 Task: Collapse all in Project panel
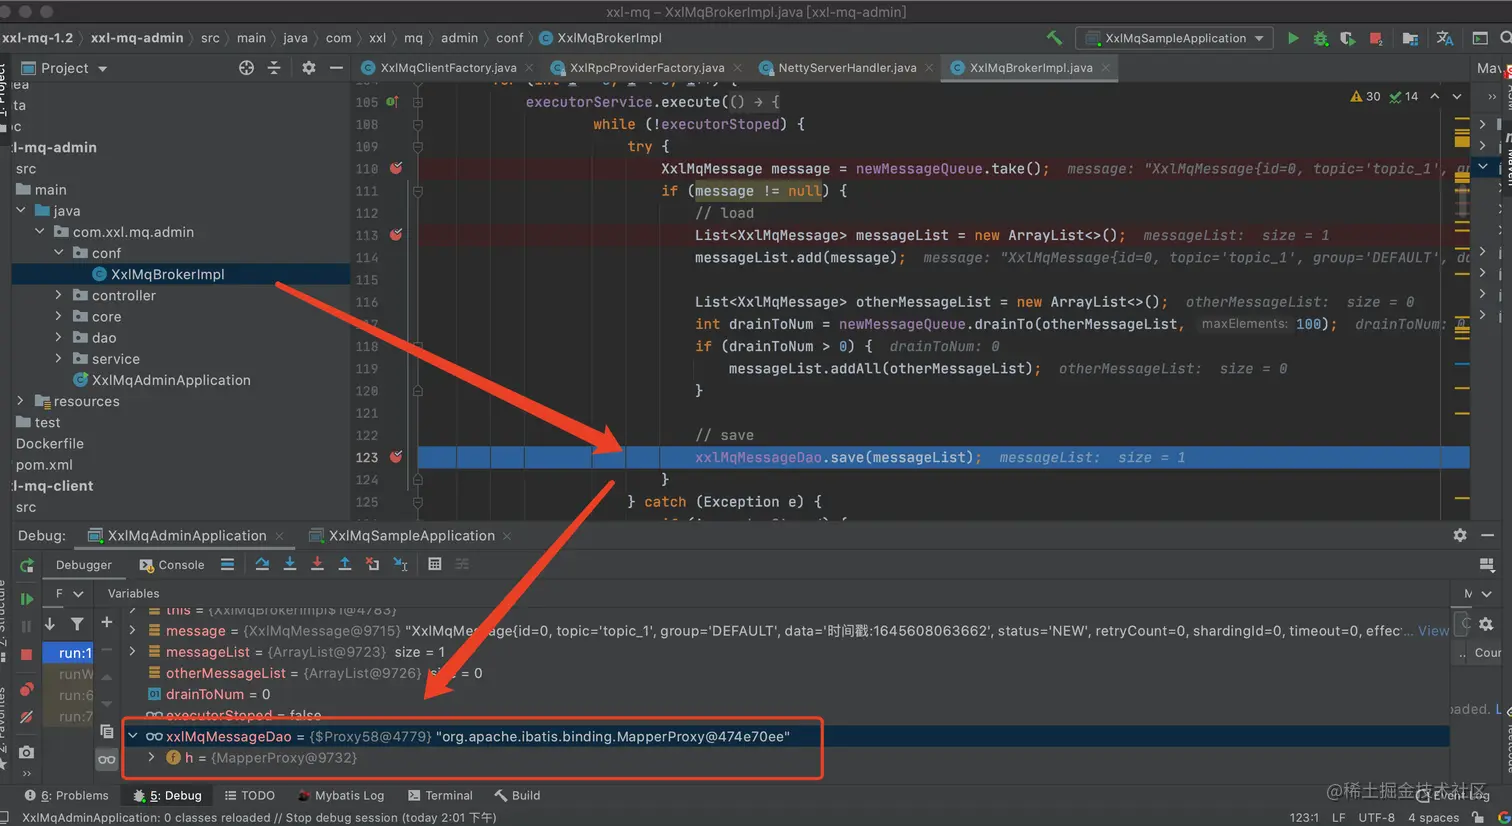coord(274,68)
